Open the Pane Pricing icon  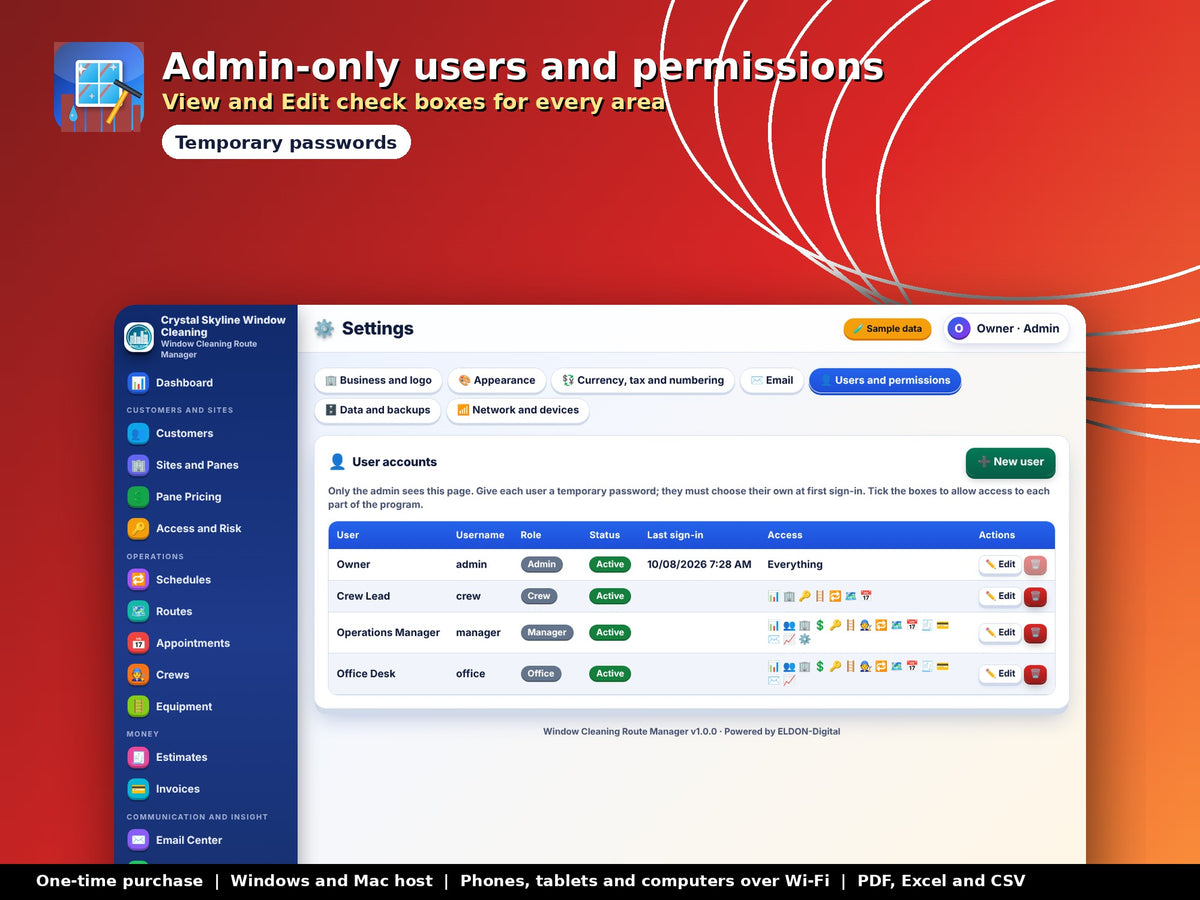(x=138, y=497)
